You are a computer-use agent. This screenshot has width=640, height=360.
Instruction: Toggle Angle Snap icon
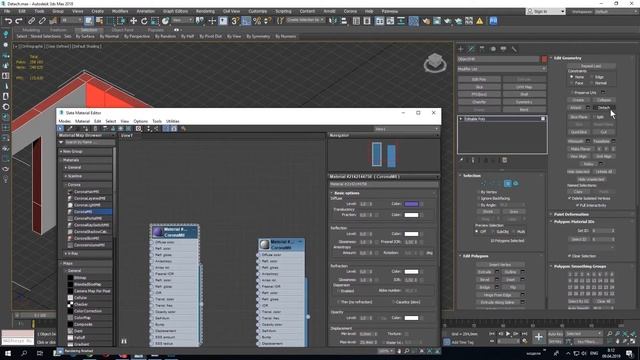coord(246,21)
